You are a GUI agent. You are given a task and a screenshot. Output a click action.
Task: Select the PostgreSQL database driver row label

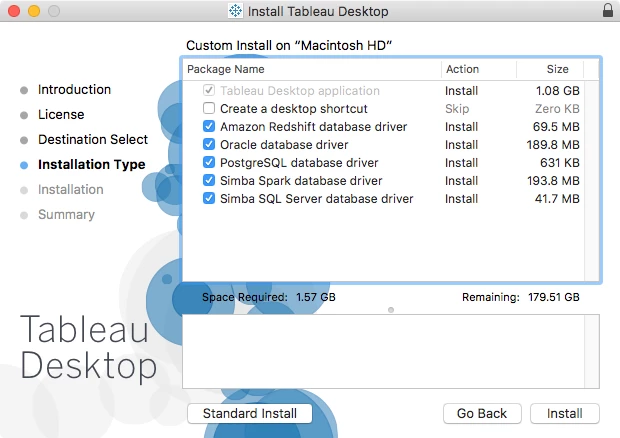[x=299, y=163]
